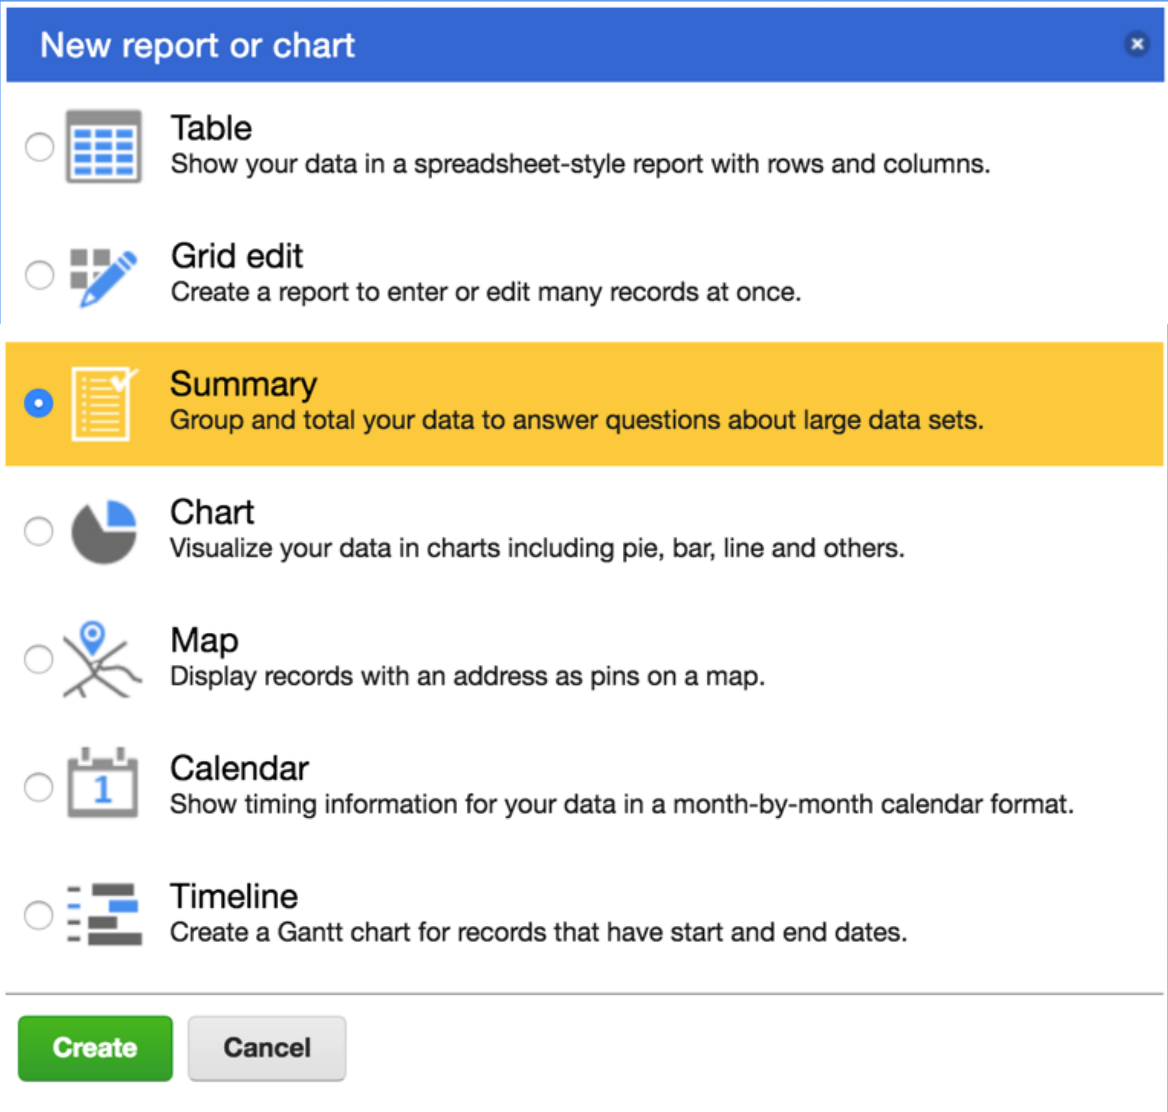1168x1112 pixels.
Task: Click the Timeline Gantt bars icon
Action: pyautogui.click(x=103, y=914)
